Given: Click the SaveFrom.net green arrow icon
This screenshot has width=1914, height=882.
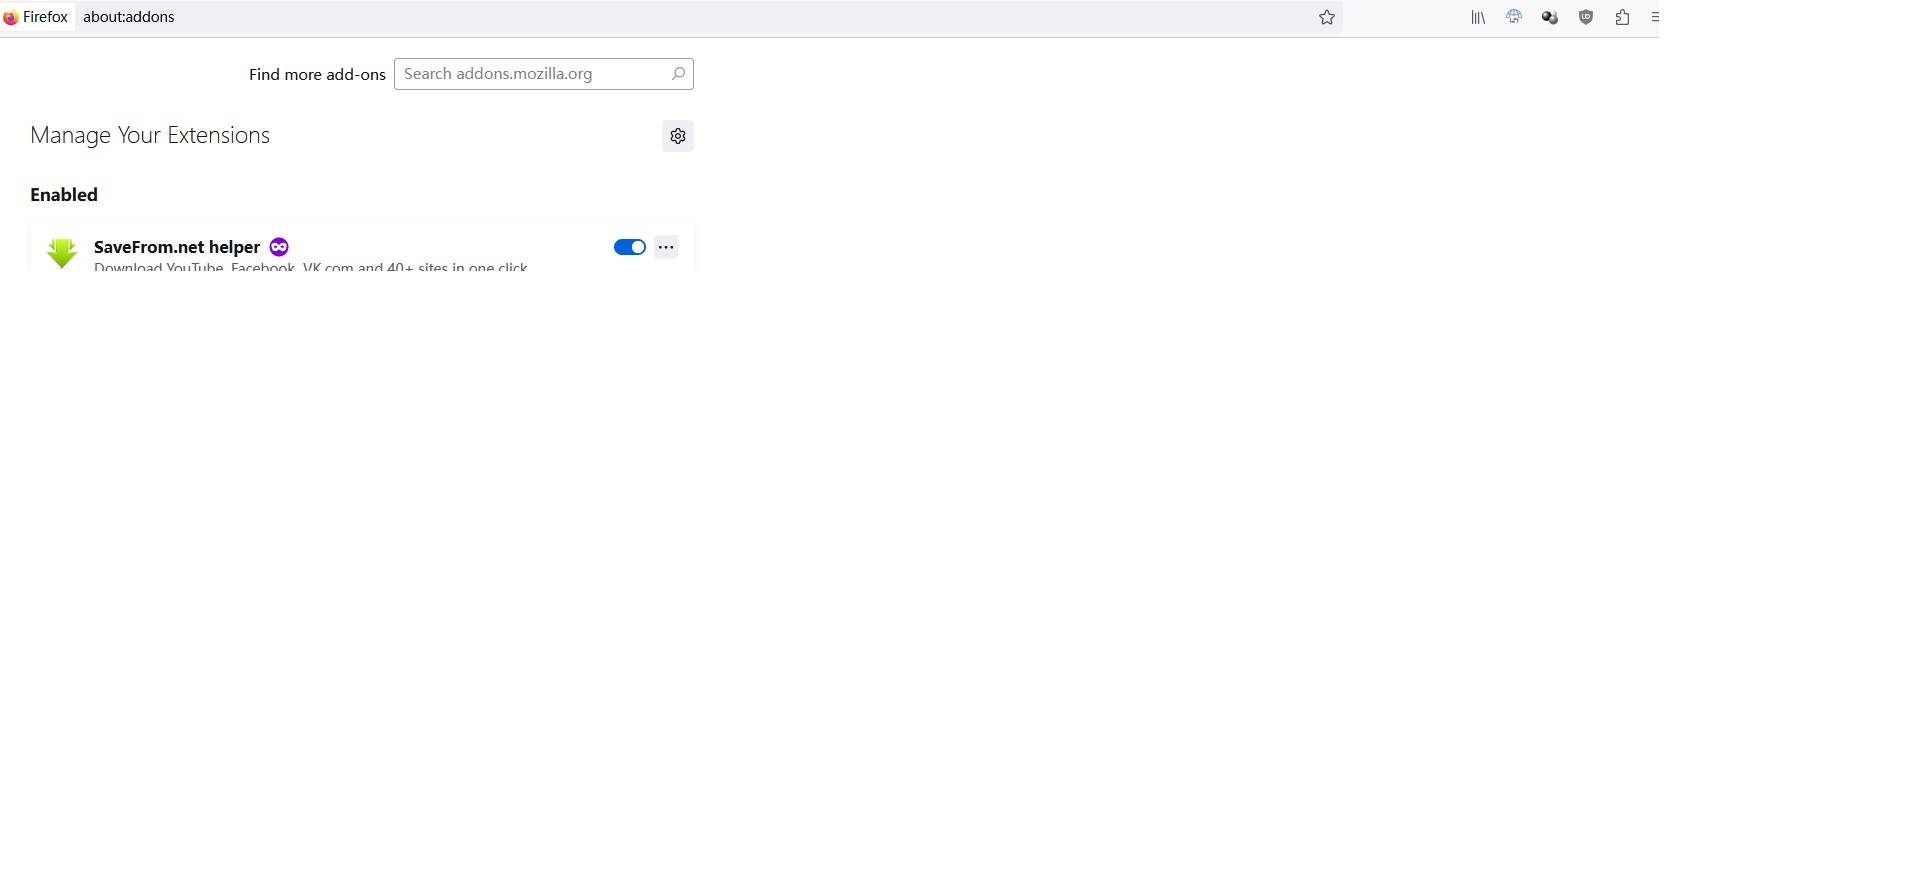Looking at the screenshot, I should (62, 253).
